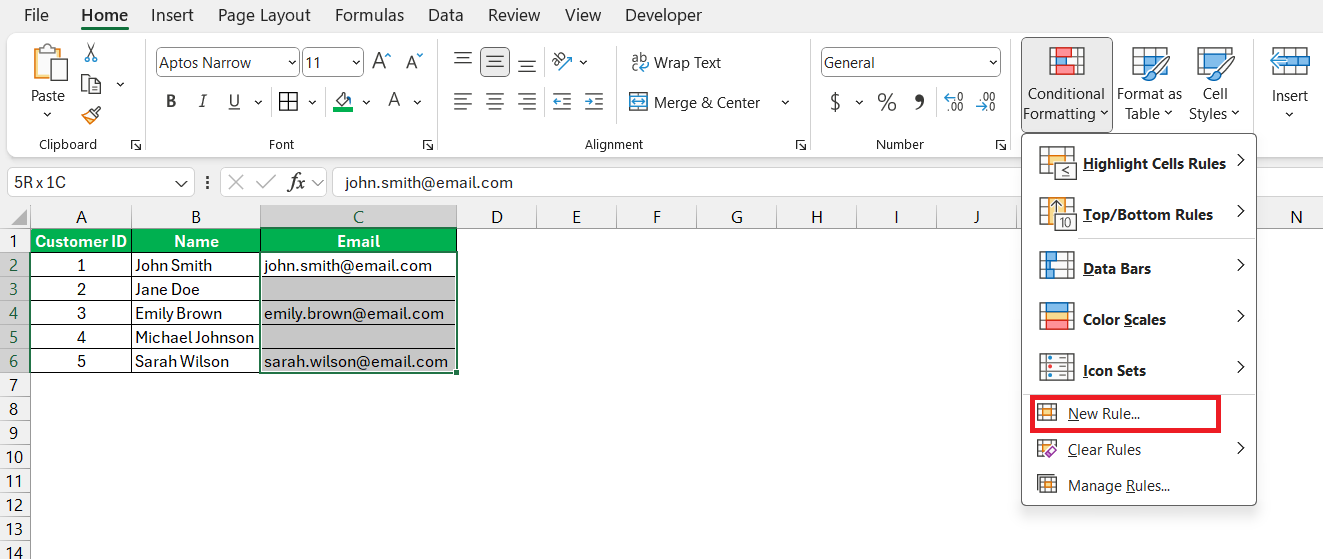Select the column C header
The height and width of the screenshot is (559, 1323).
tap(358, 217)
